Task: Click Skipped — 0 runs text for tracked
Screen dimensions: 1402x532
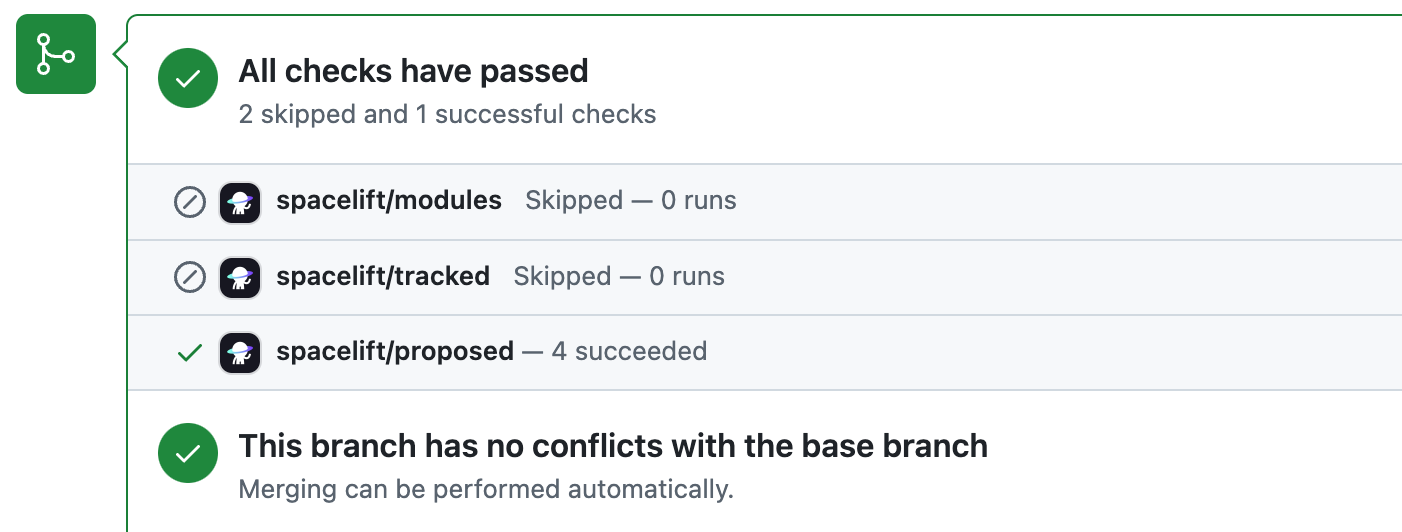Action: click(x=619, y=276)
